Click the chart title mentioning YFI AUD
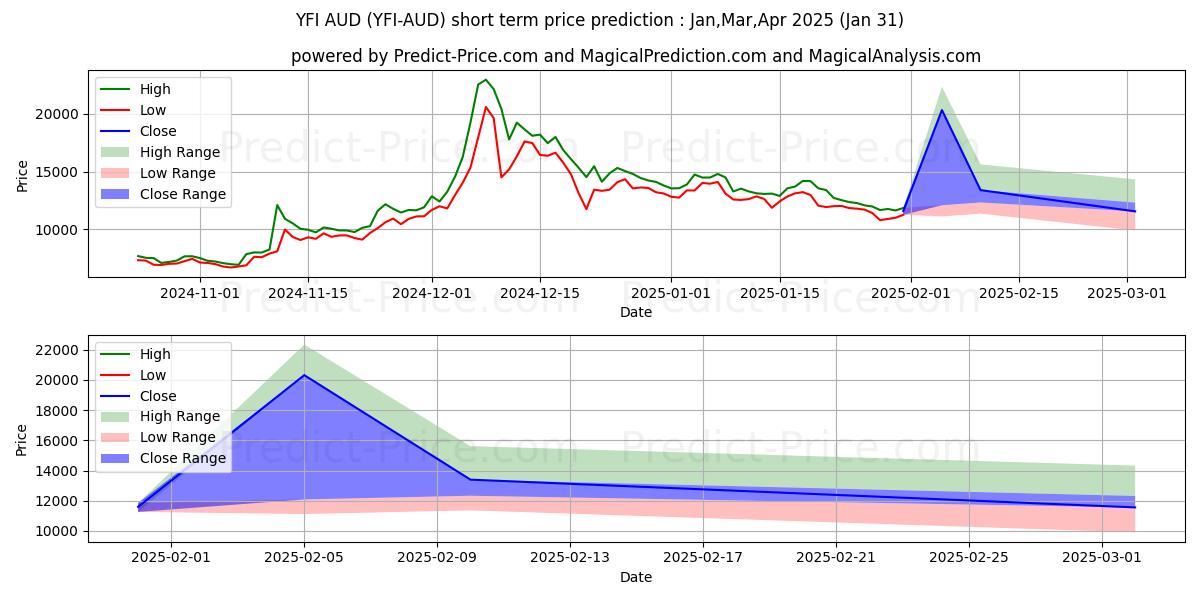 [600, 20]
